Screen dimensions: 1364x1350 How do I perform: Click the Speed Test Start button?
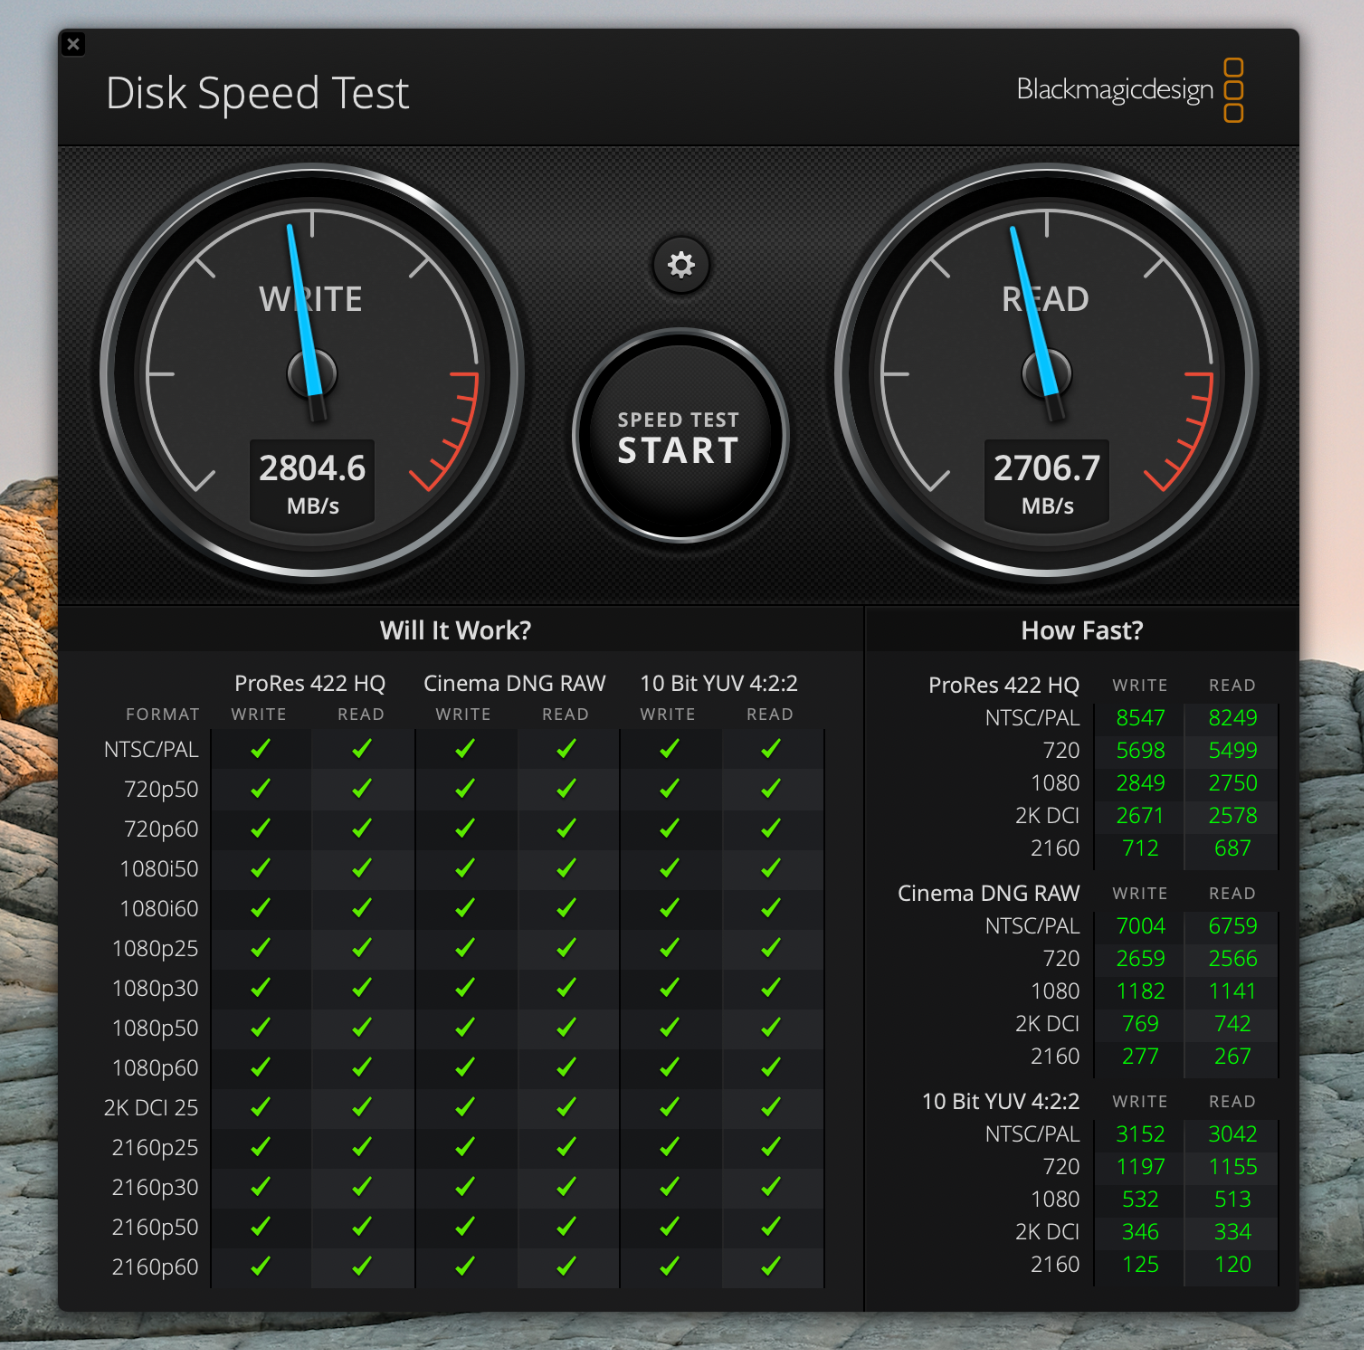pos(680,437)
